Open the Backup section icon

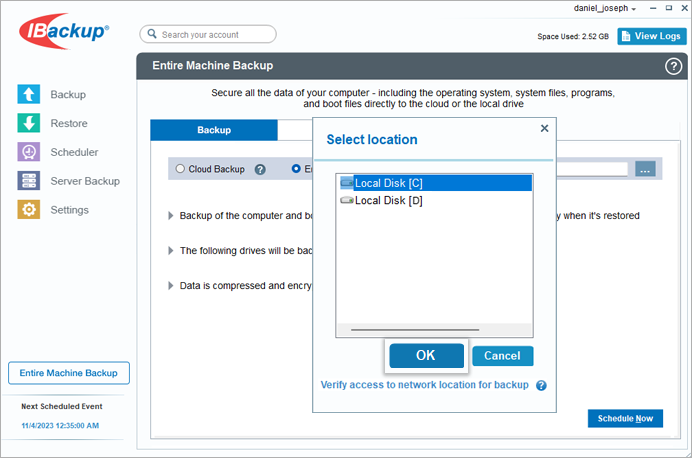29,94
